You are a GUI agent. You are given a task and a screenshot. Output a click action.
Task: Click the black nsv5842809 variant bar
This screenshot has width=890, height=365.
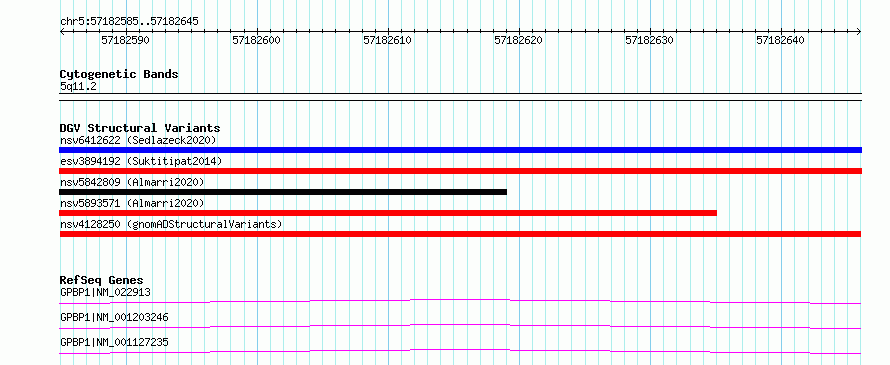283,192
